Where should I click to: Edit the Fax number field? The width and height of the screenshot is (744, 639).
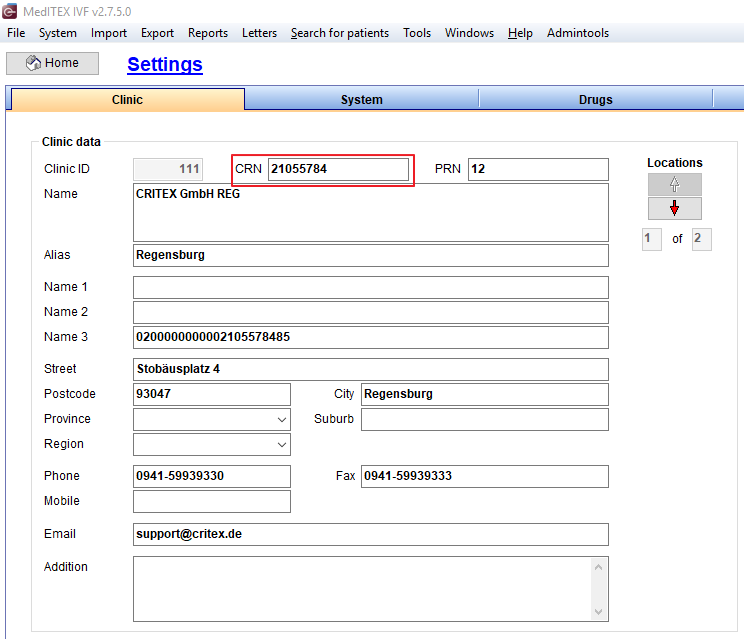[484, 476]
